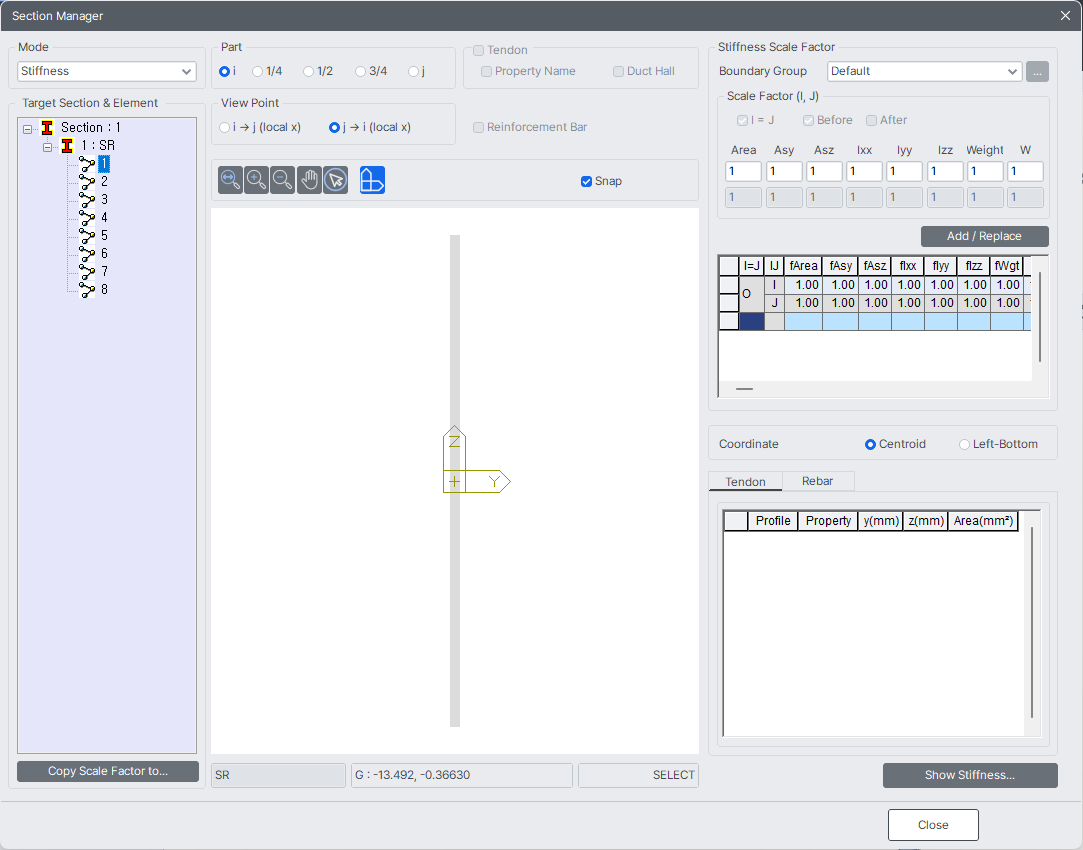Open the Mode Stiffness dropdown
Viewport: 1083px width, 850px height.
tap(106, 71)
